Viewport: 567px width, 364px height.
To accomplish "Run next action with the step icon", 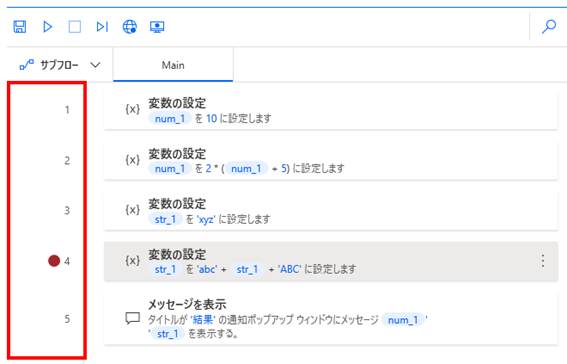I will pyautogui.click(x=102, y=27).
